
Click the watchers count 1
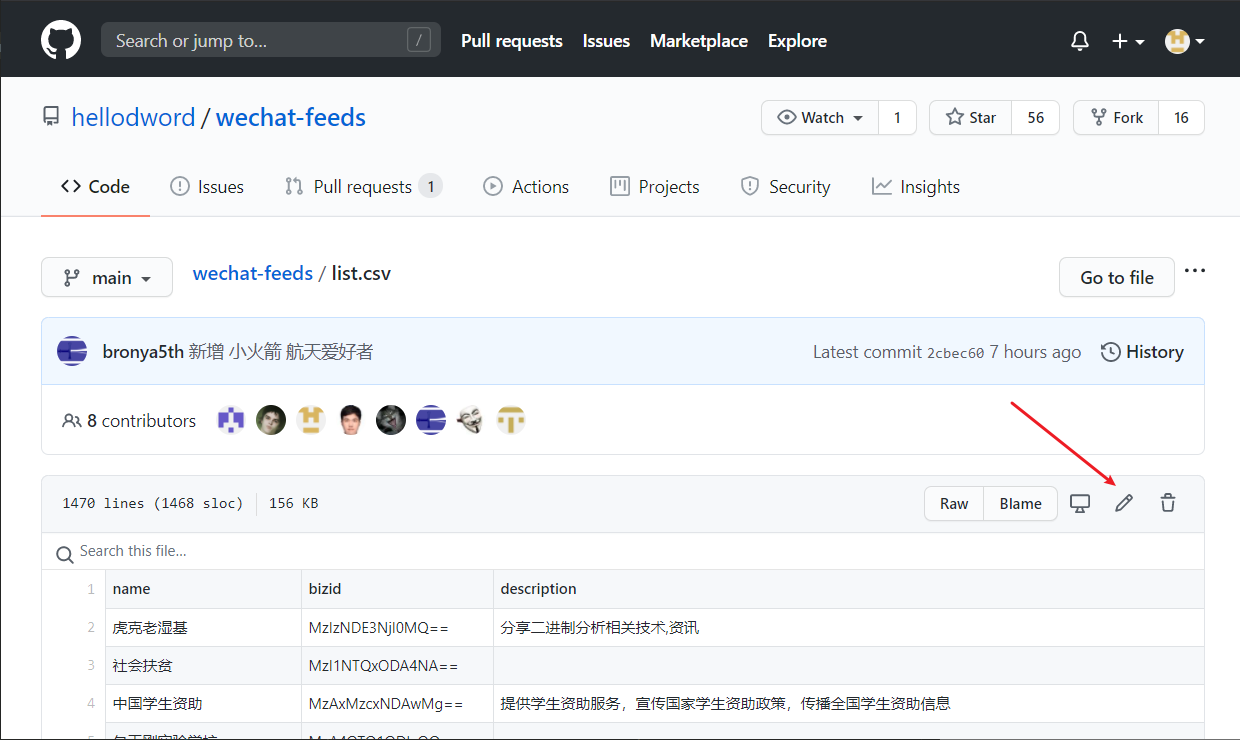tap(897, 118)
